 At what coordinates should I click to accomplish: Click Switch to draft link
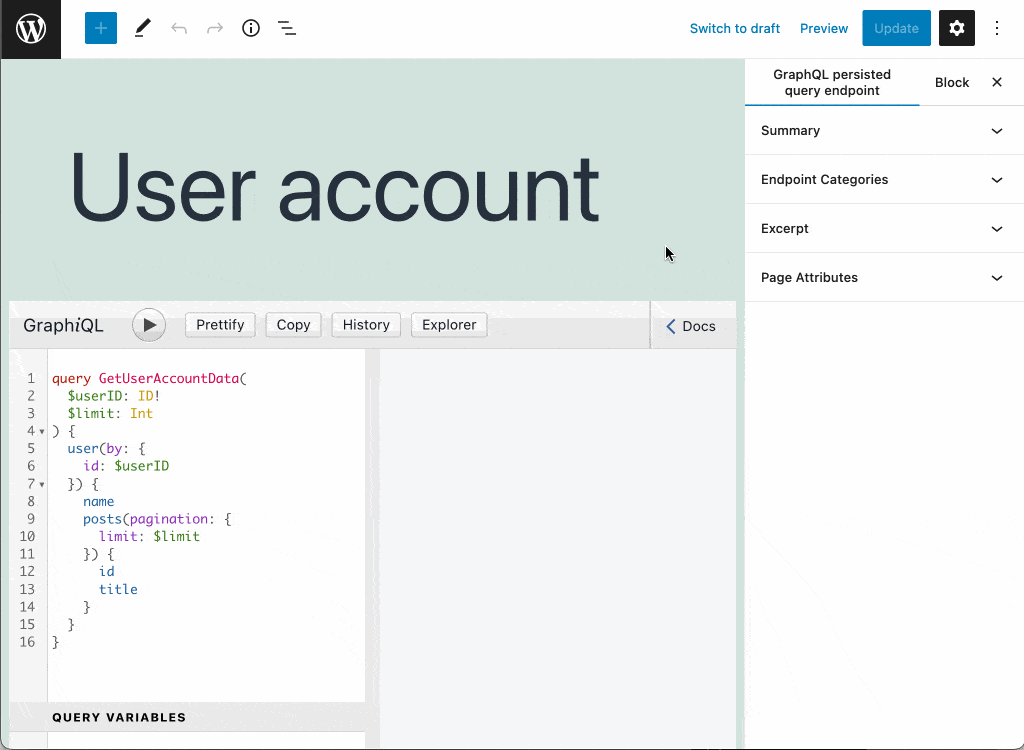(x=735, y=29)
